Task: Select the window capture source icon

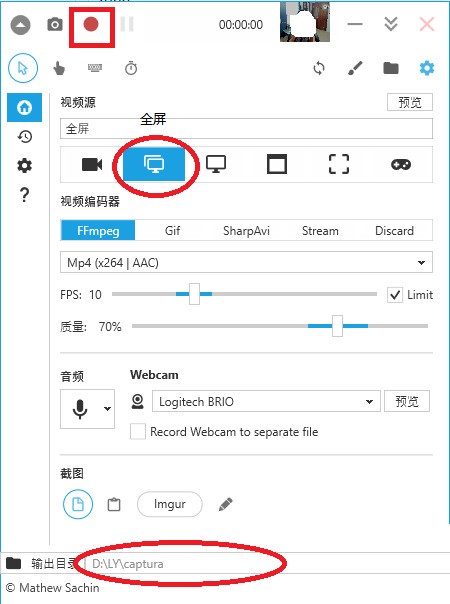Action: pyautogui.click(x=277, y=164)
